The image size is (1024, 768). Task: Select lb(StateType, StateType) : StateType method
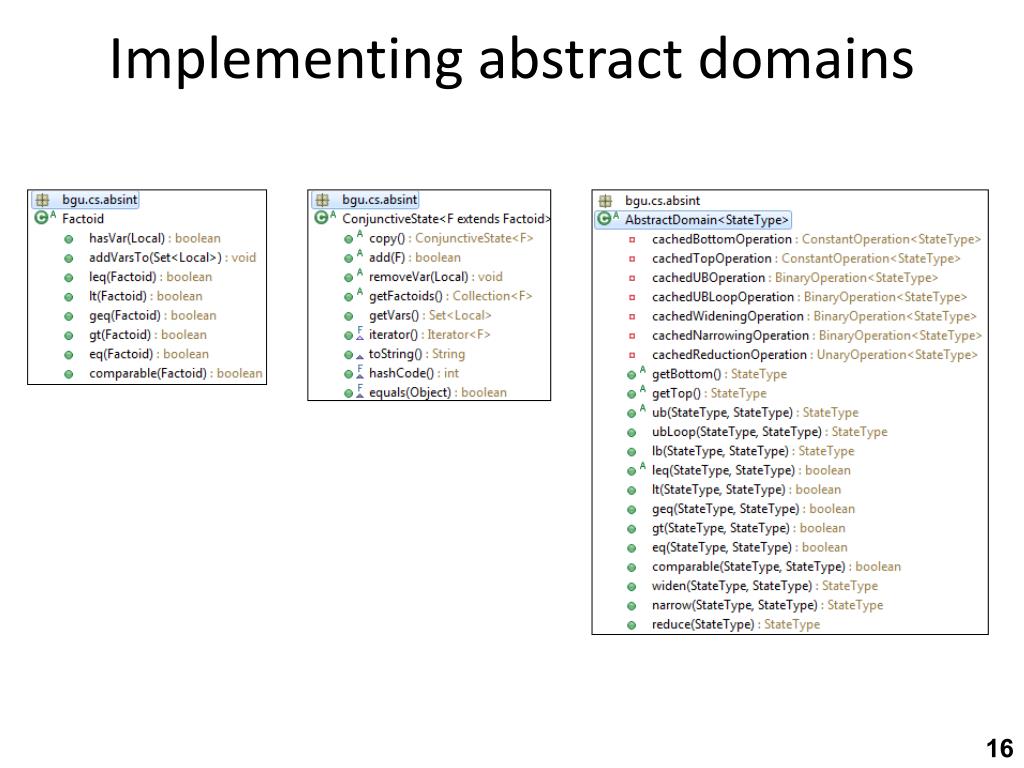[x=753, y=451]
